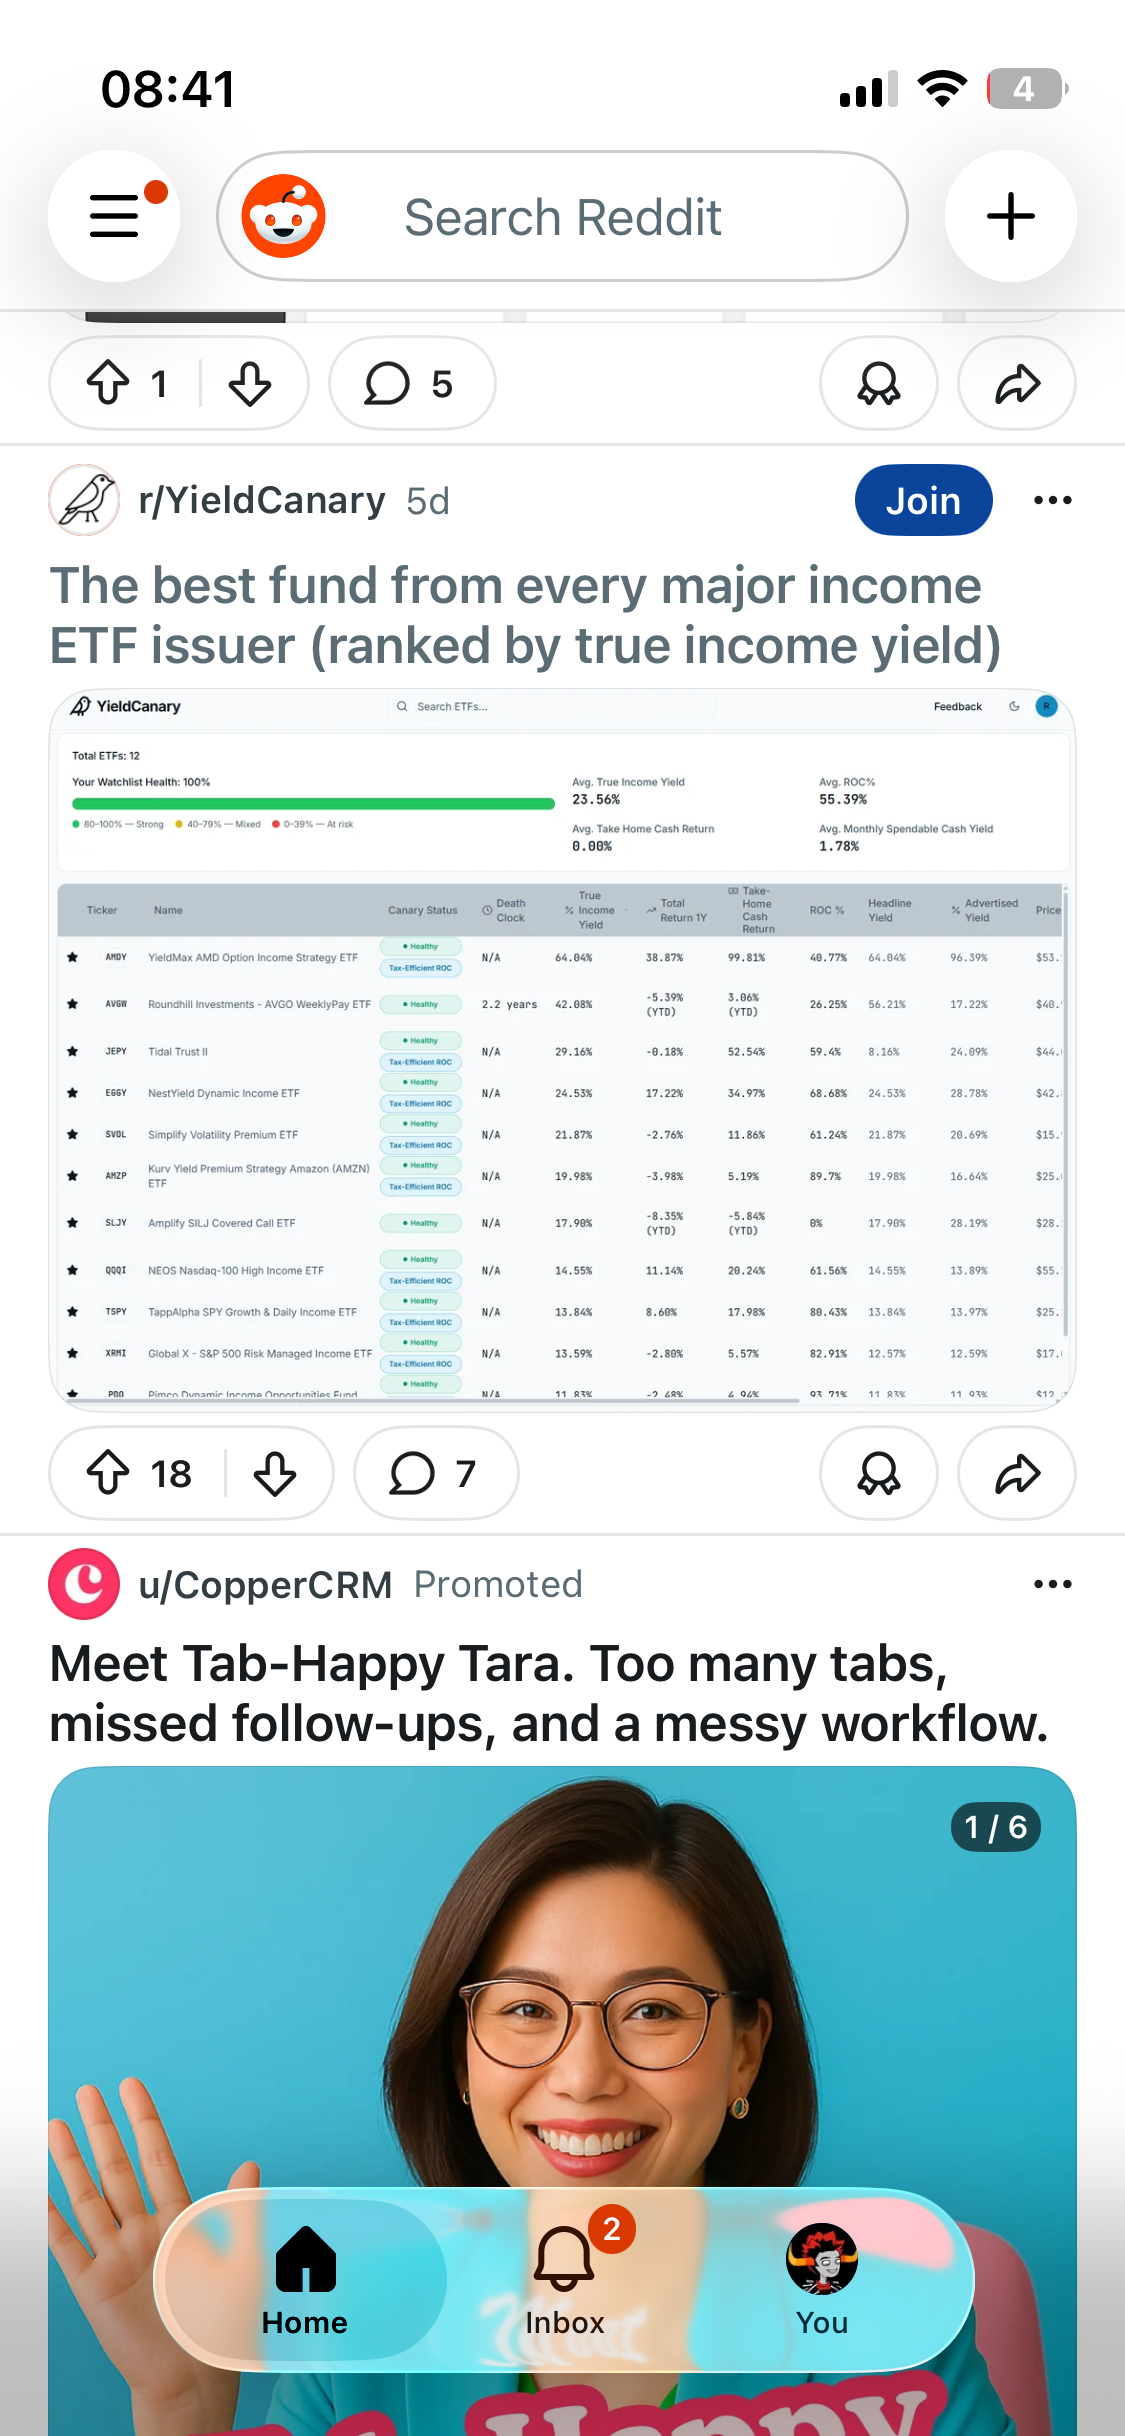Open the hamburger menu with notification dot
This screenshot has height=2436, width=1125.
point(114,216)
